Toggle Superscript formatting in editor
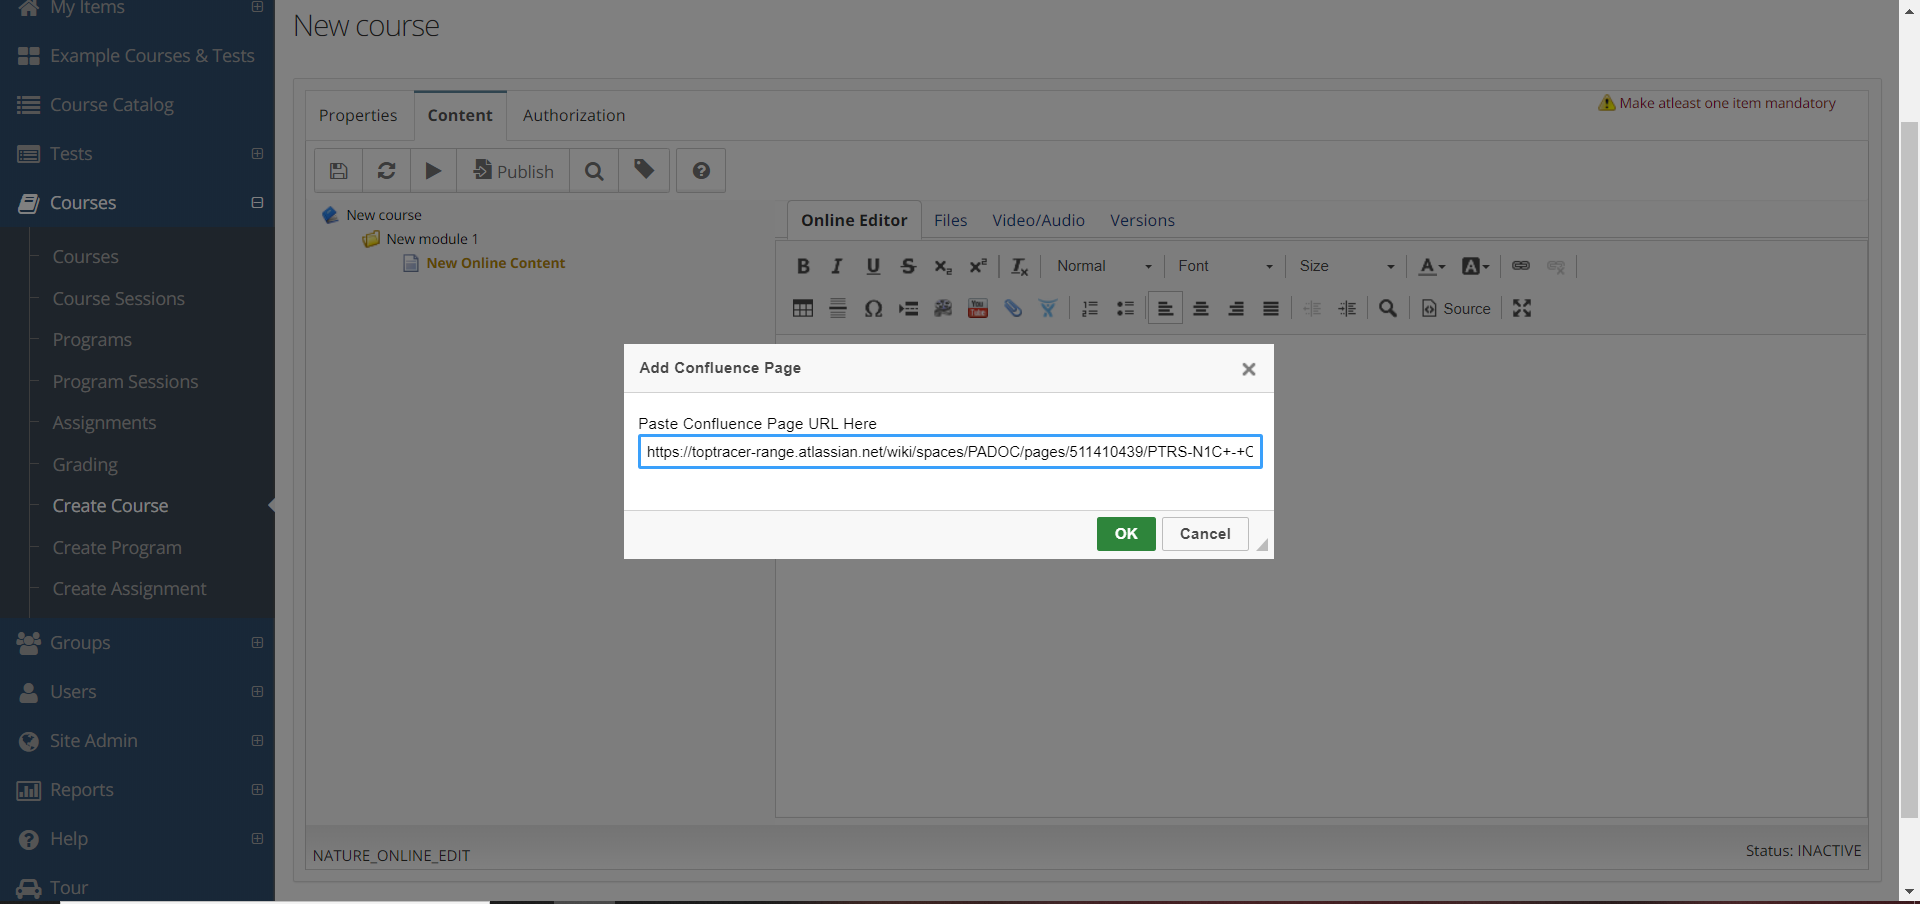The image size is (1920, 904). tap(978, 266)
